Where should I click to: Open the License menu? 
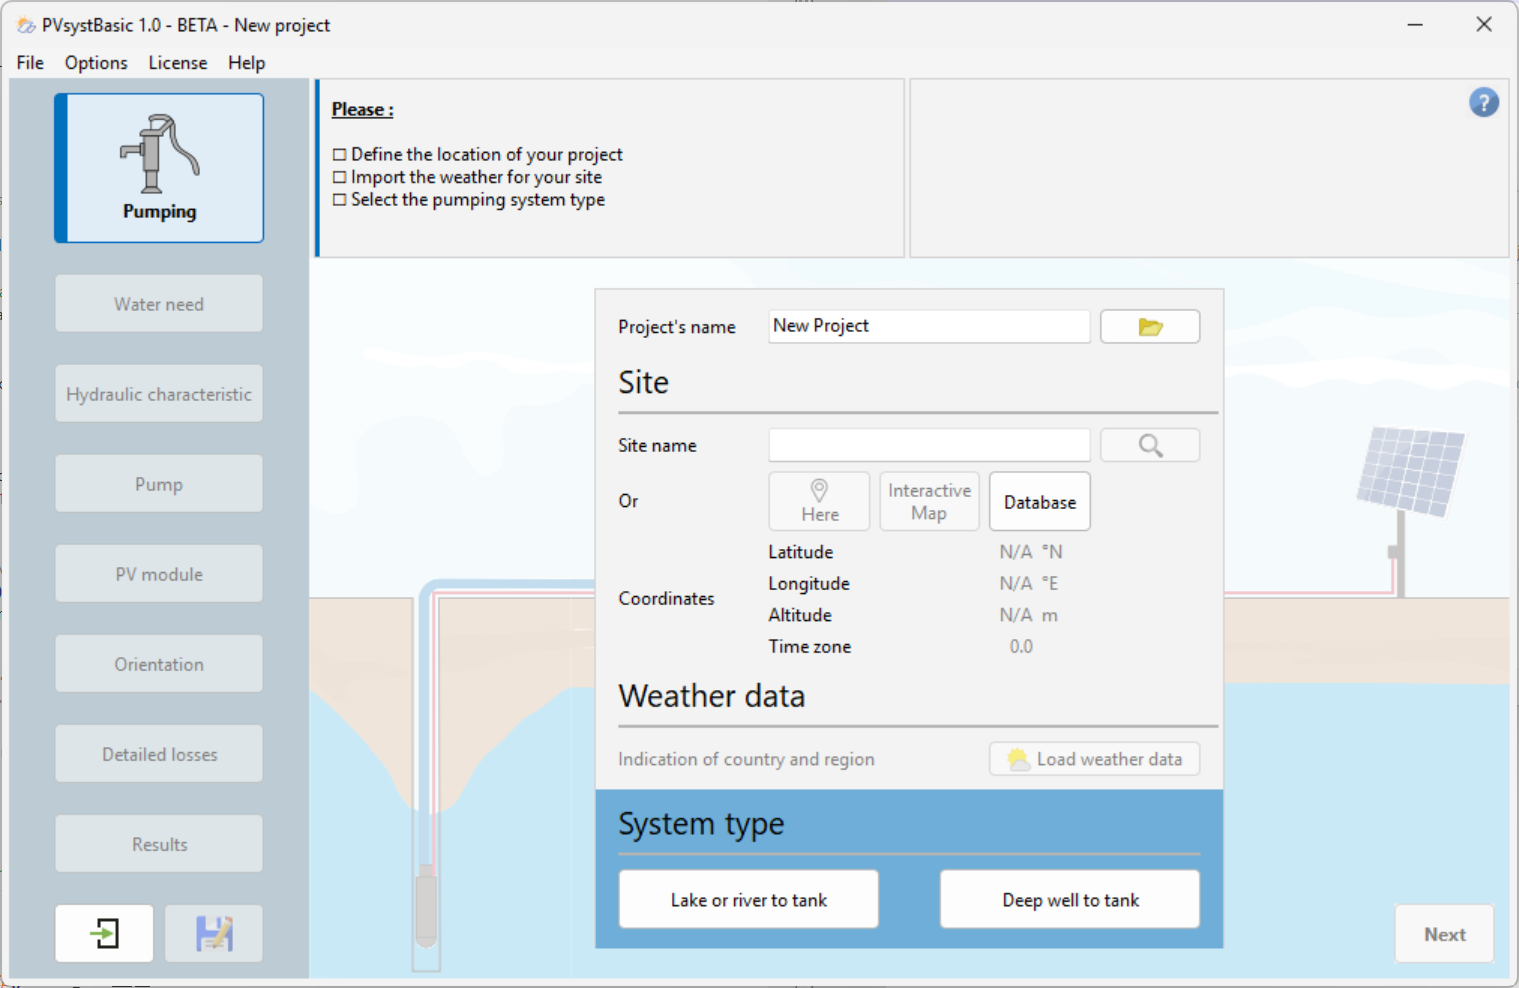click(178, 62)
